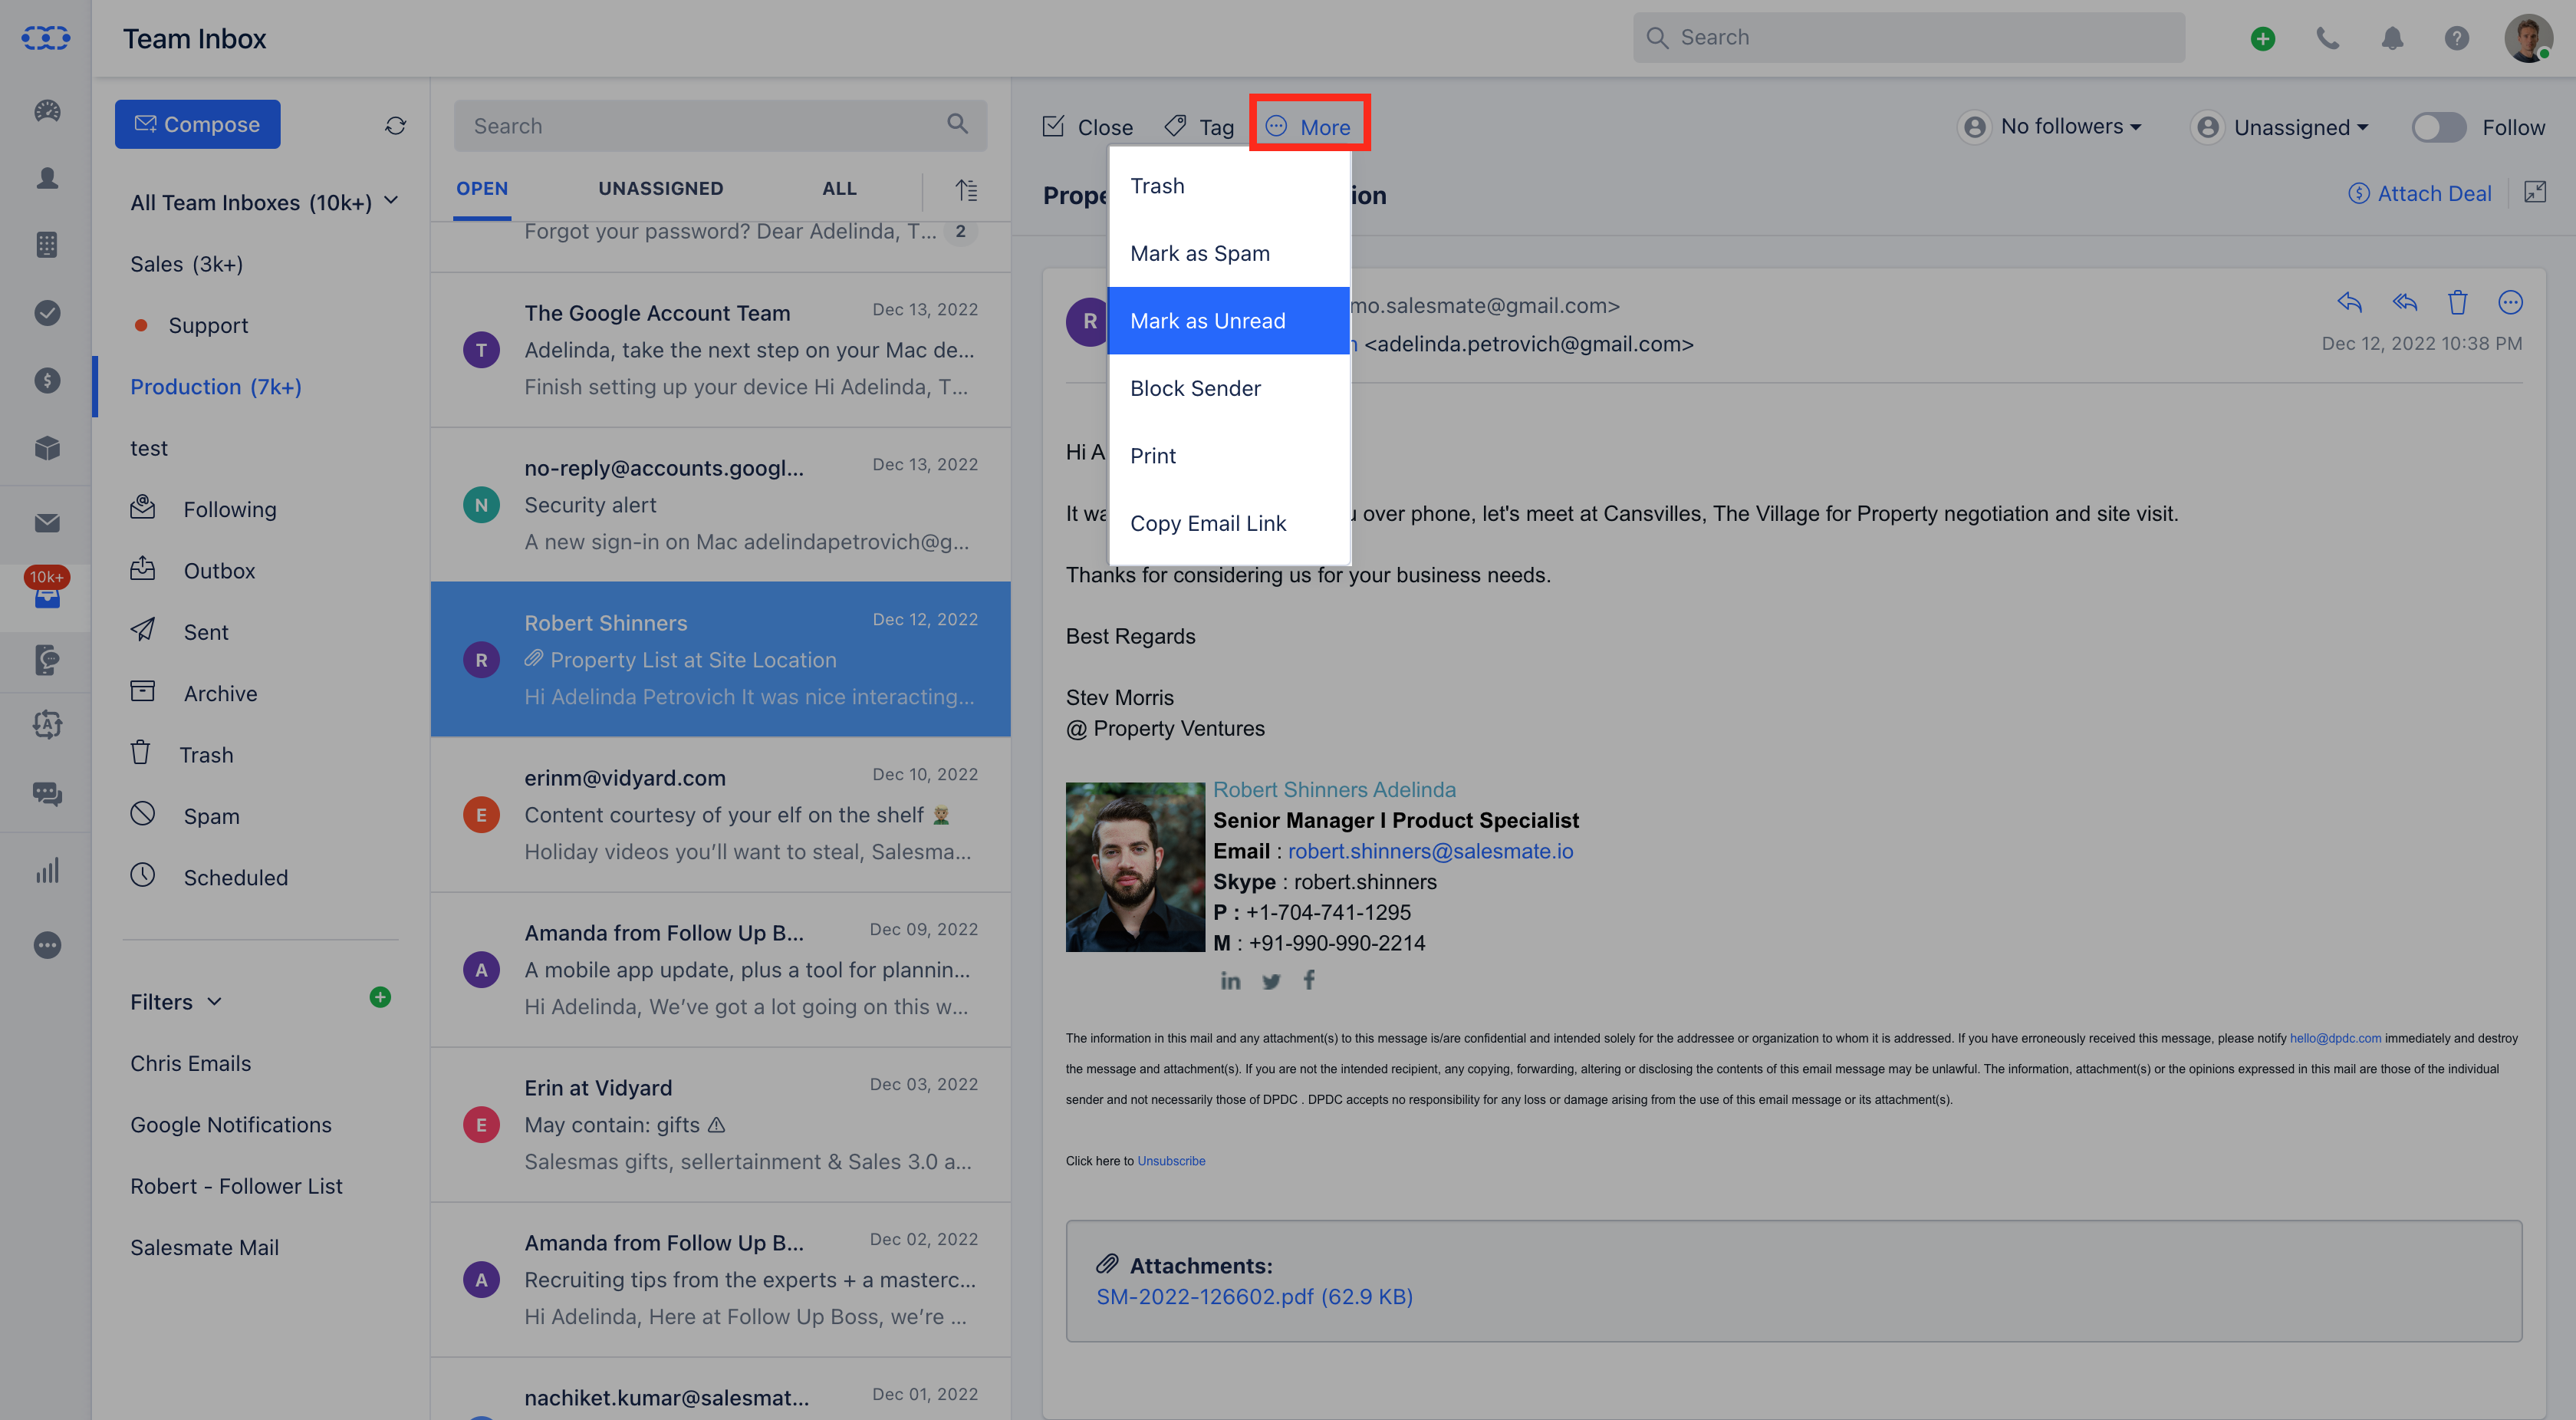The width and height of the screenshot is (2576, 1420).
Task: Click the sort order icon in conversation list
Action: tap(966, 189)
